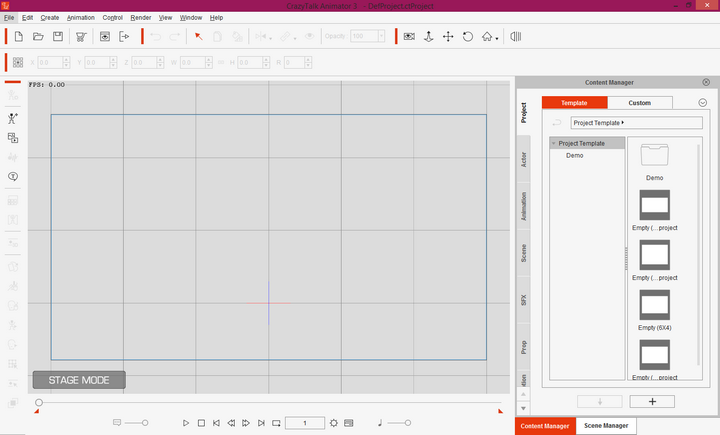Switch to the Template tab
Screen dimensions: 720x435
(x=574, y=102)
